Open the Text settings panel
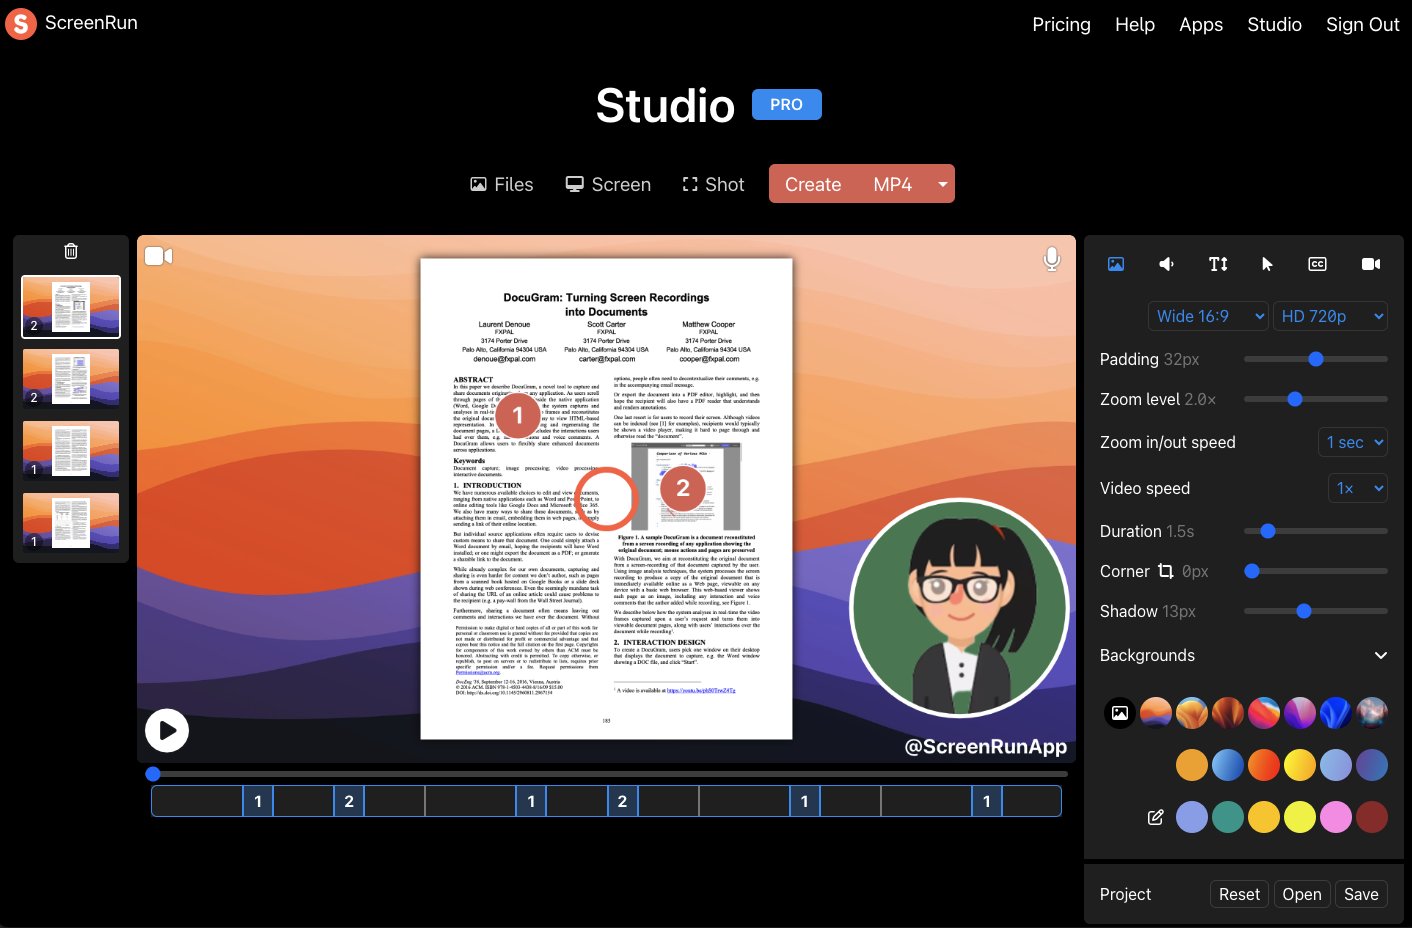Screen dimensions: 1412x928 [x=1217, y=264]
